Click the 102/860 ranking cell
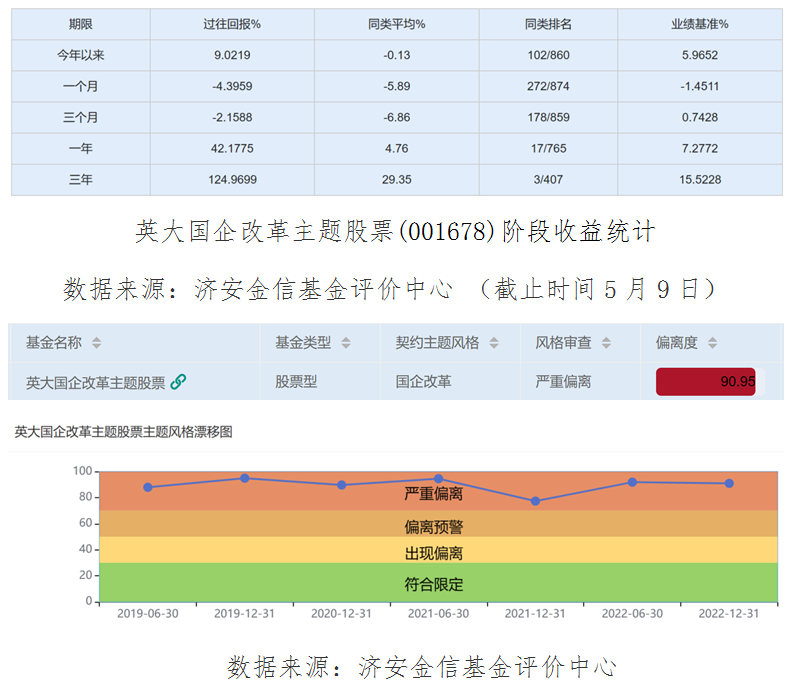The height and width of the screenshot is (692, 790). 548,55
